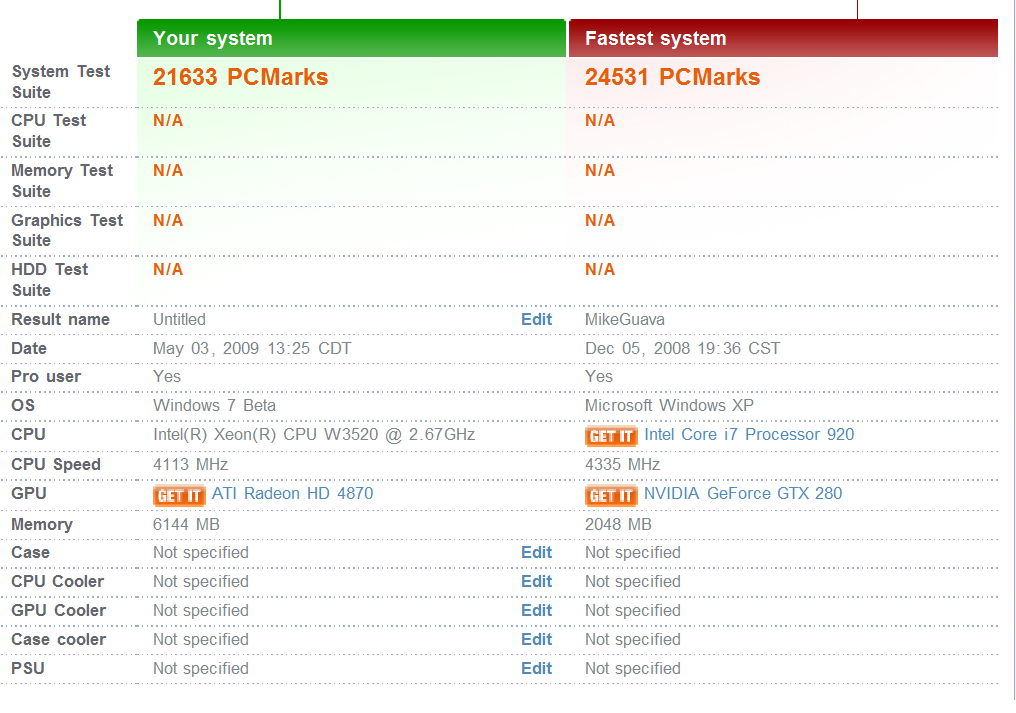This screenshot has width=1016, height=713.
Task: Select the Fastest system header
Action: [x=783, y=38]
